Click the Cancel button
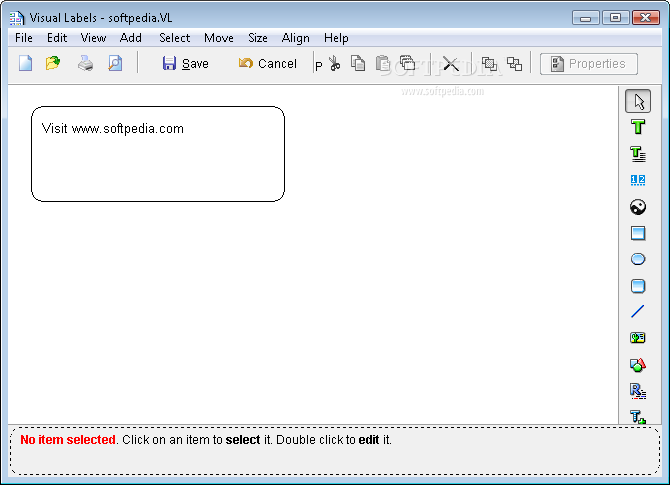Screen dimensions: 670x485 click(x=268, y=64)
